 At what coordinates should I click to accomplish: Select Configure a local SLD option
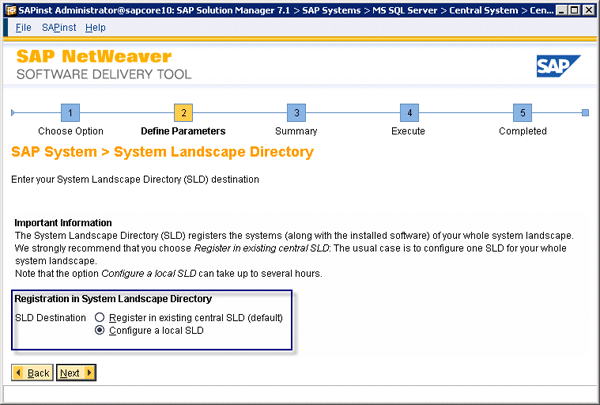100,331
